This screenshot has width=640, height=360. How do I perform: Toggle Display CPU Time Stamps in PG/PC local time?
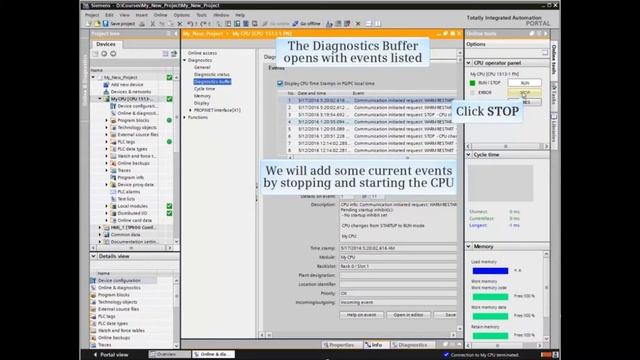tap(280, 83)
